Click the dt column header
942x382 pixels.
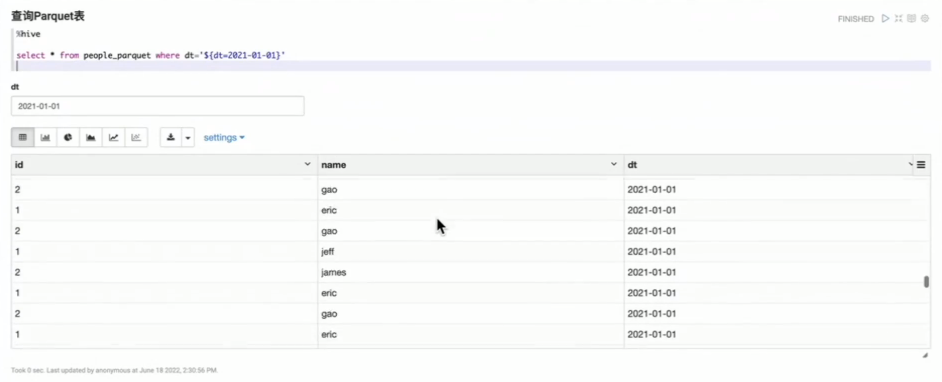tap(769, 165)
